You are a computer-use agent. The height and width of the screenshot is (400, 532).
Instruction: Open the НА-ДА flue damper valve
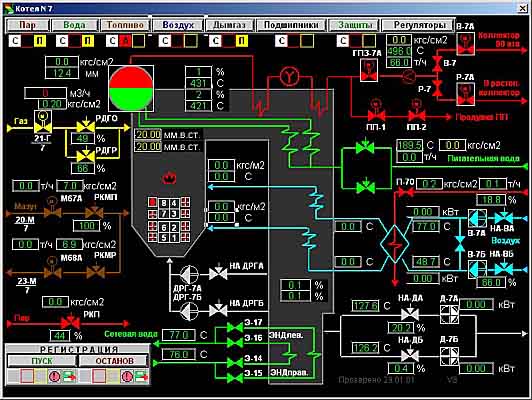(410, 313)
